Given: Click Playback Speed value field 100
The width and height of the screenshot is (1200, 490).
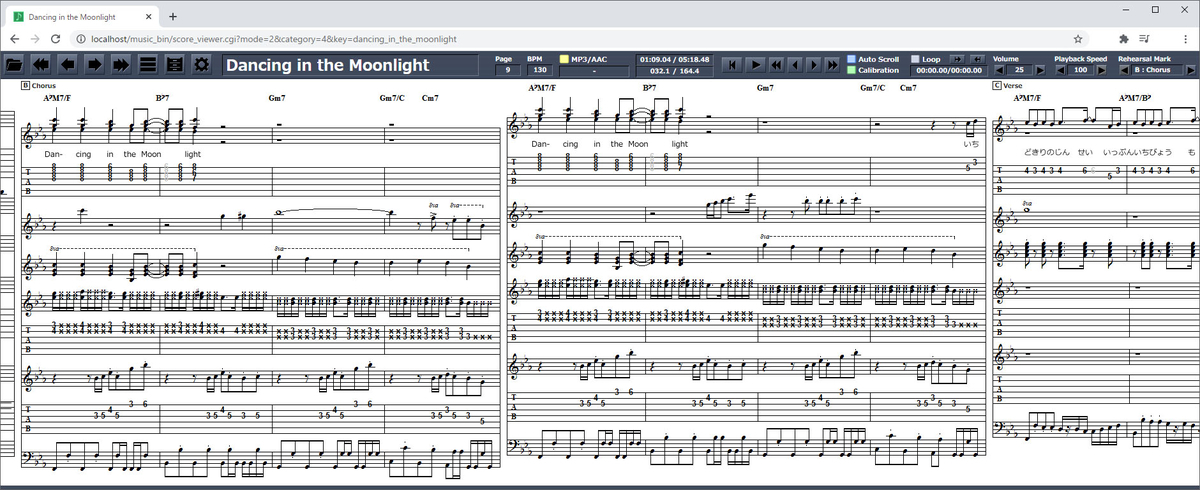Looking at the screenshot, I should click(x=1080, y=71).
